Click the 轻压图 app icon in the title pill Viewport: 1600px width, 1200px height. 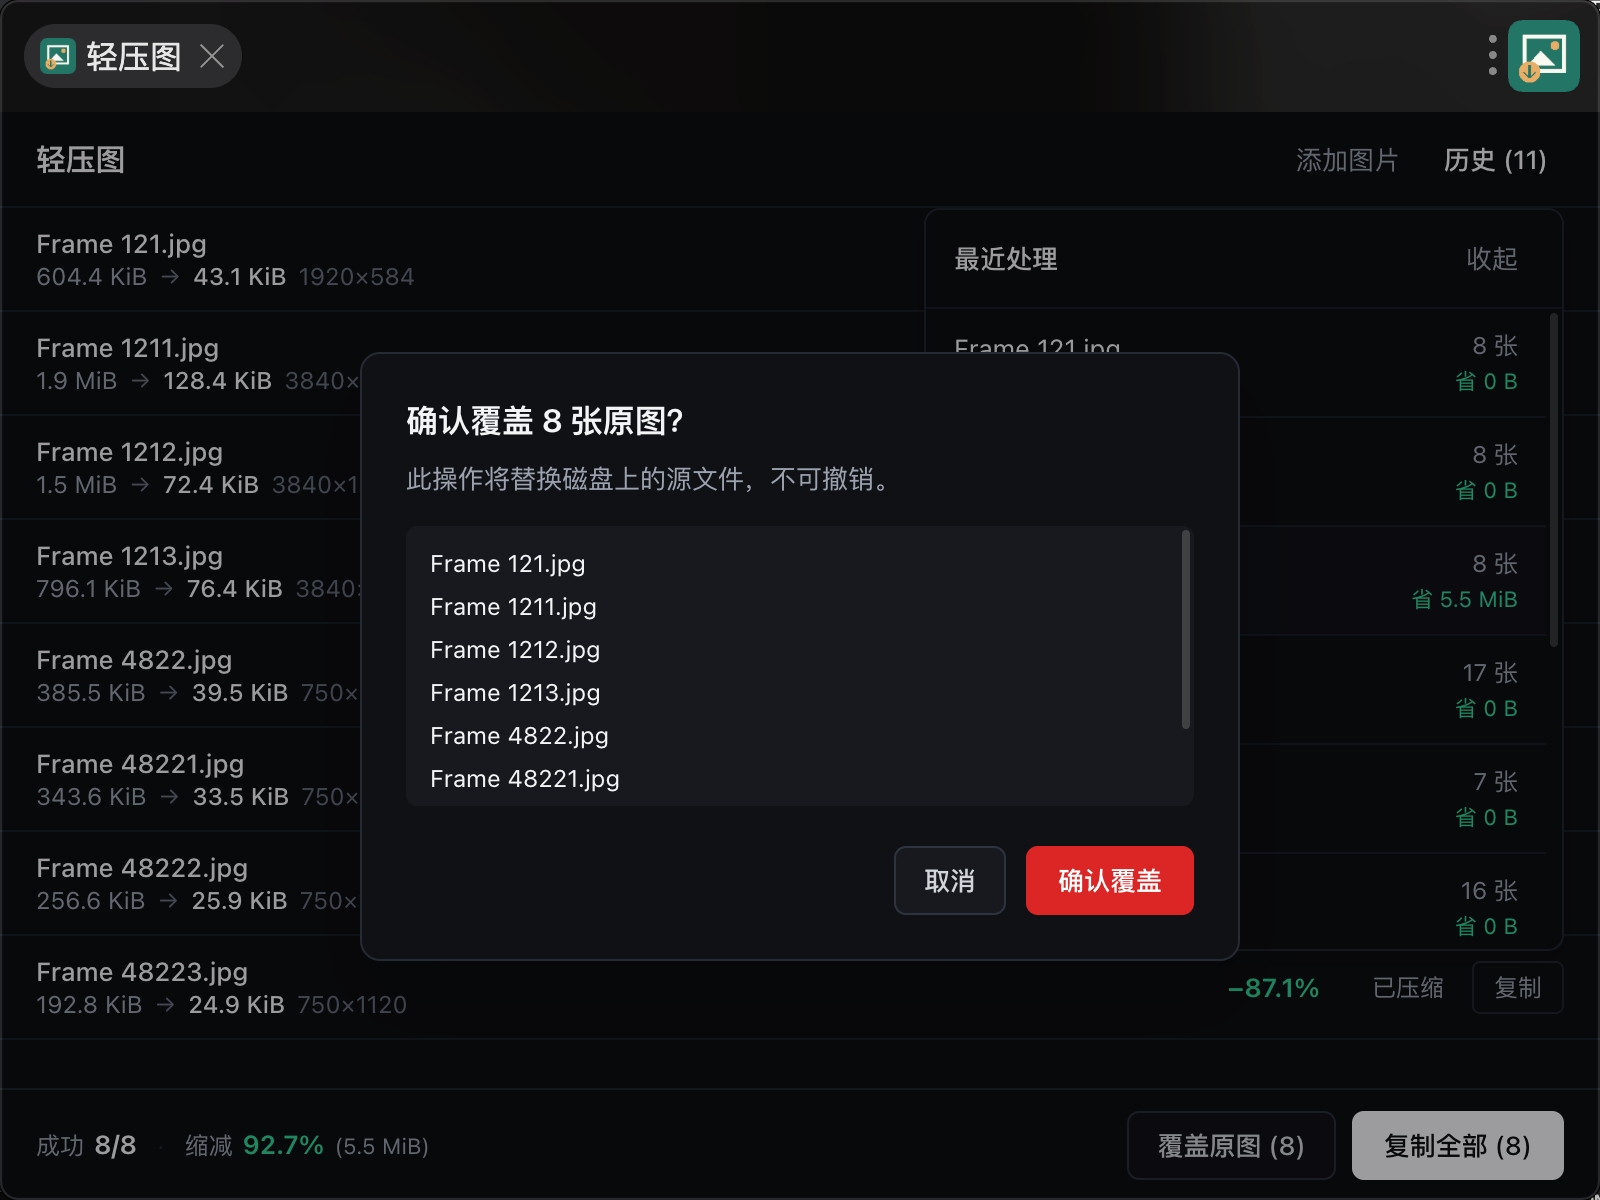(58, 57)
